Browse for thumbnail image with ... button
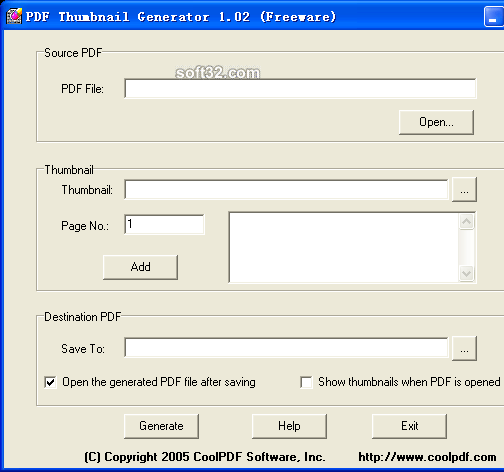Screen dimensions: 504x472 coord(464,190)
